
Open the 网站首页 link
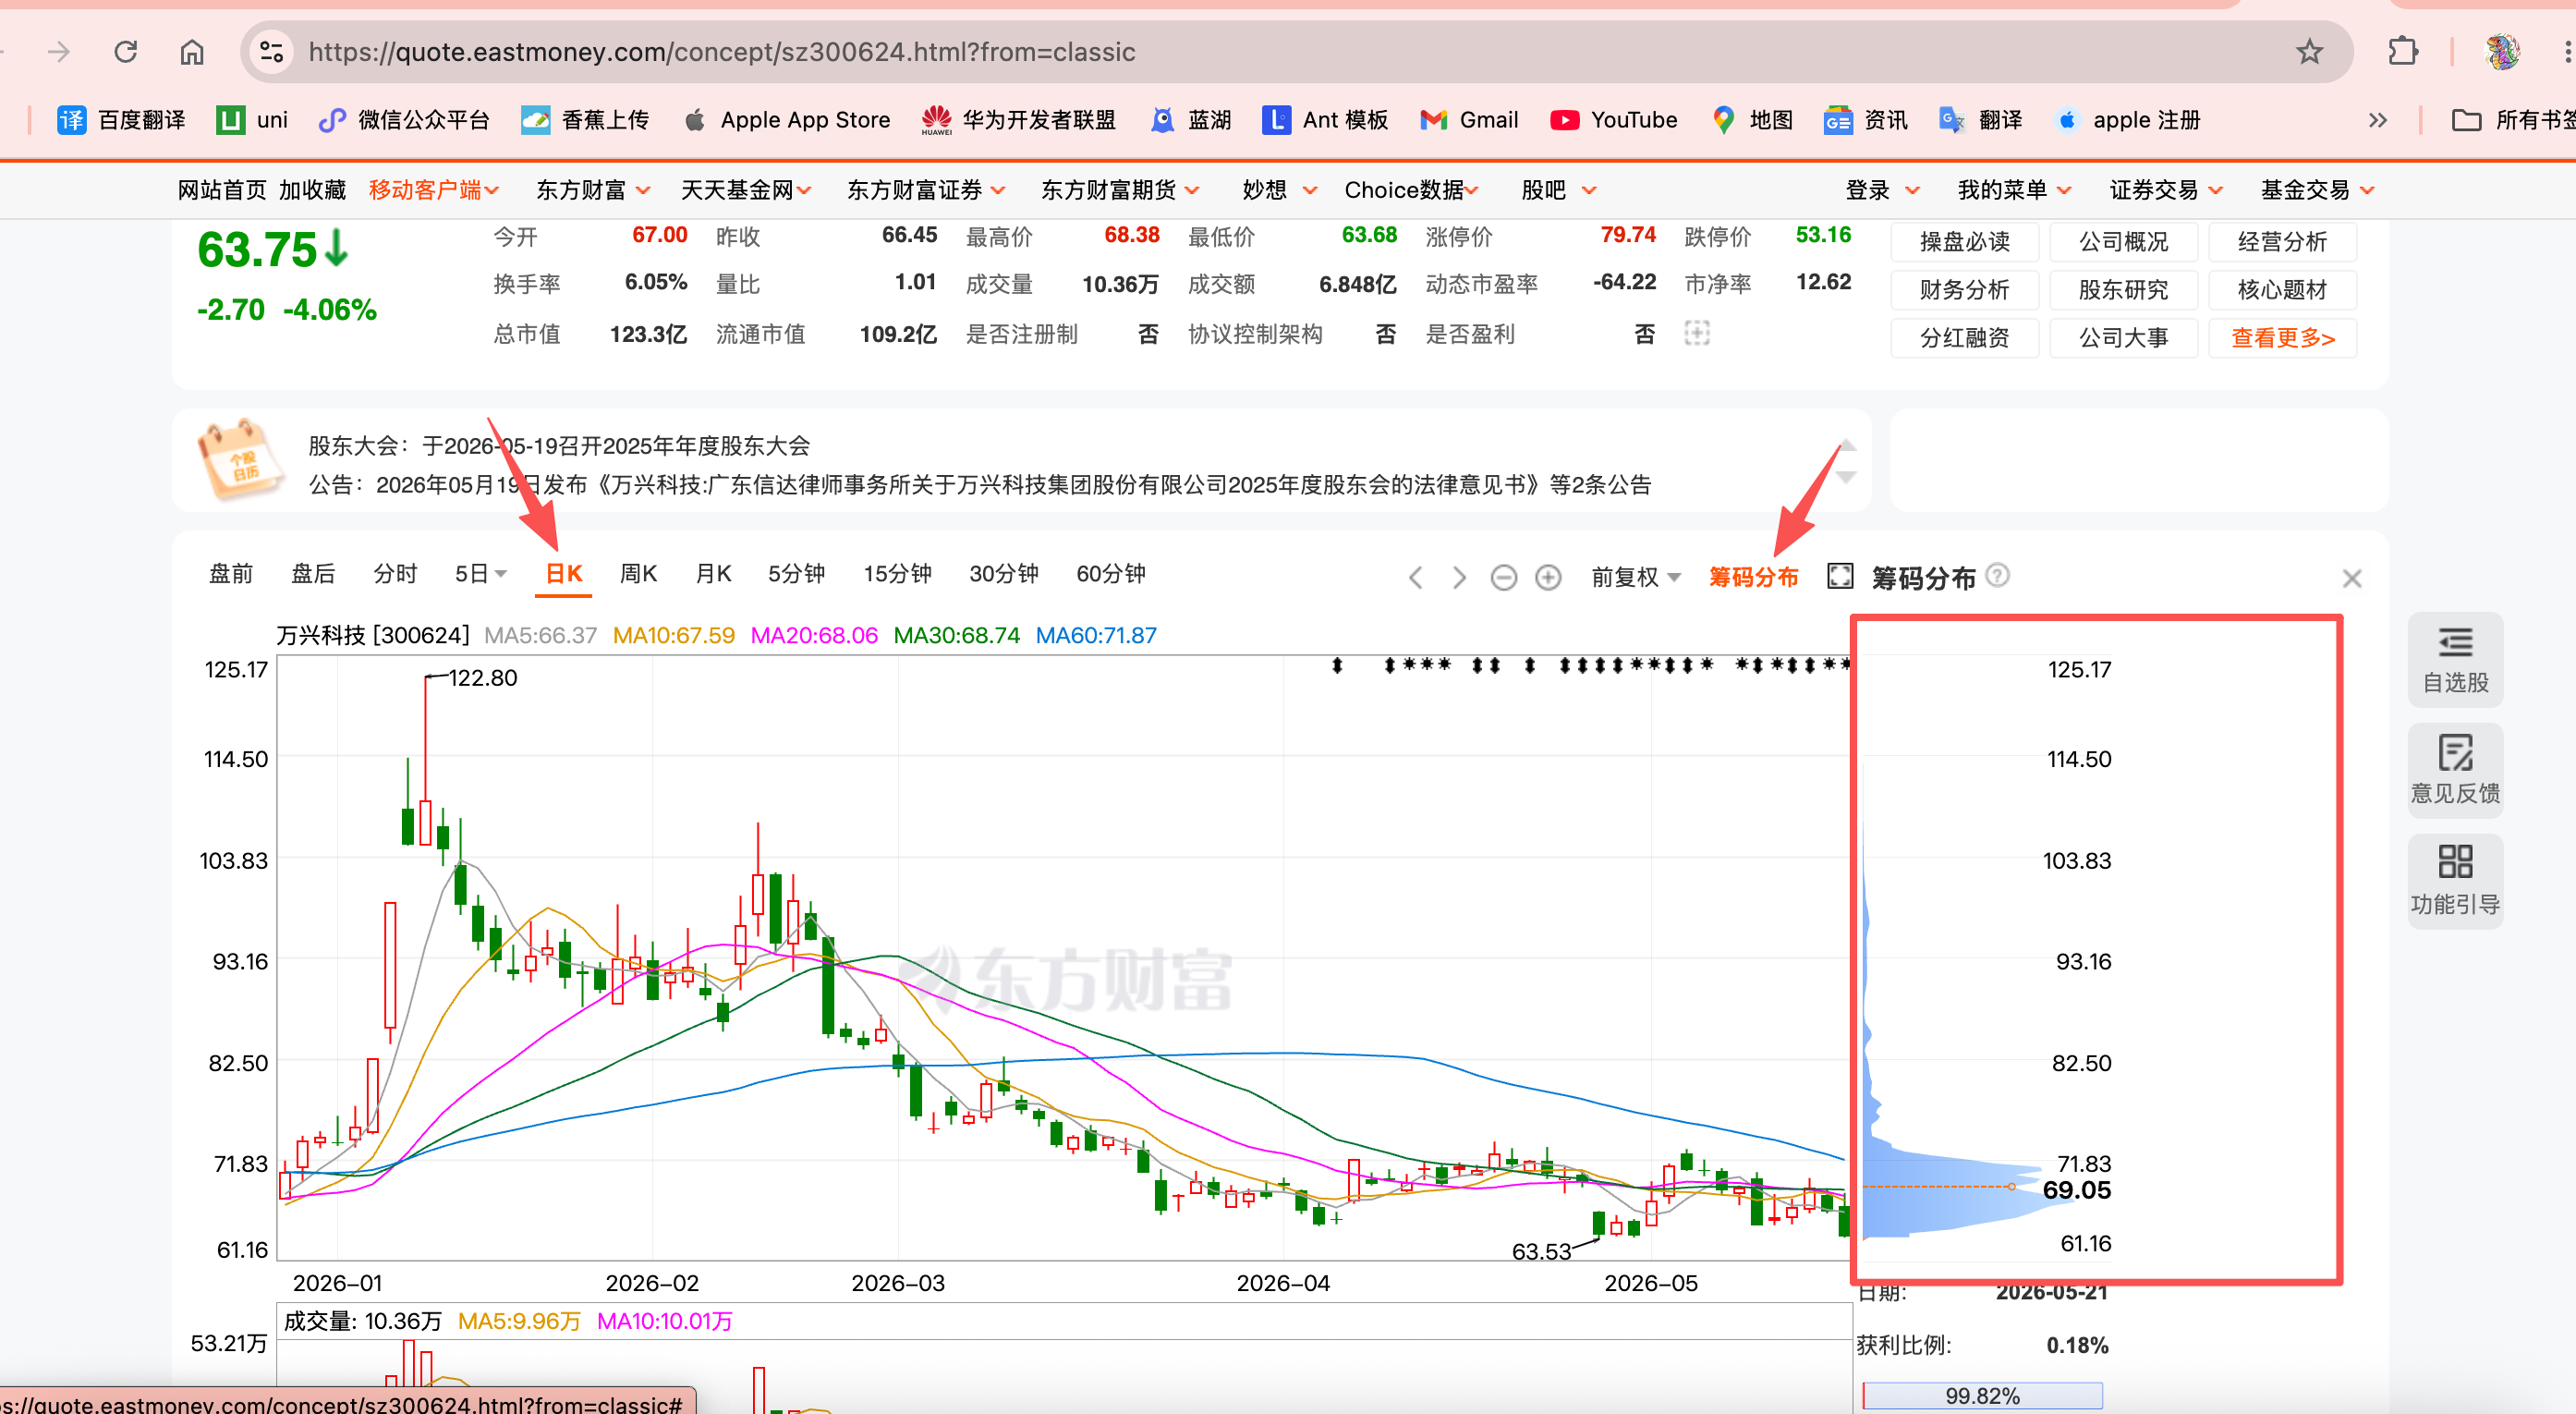(x=222, y=190)
